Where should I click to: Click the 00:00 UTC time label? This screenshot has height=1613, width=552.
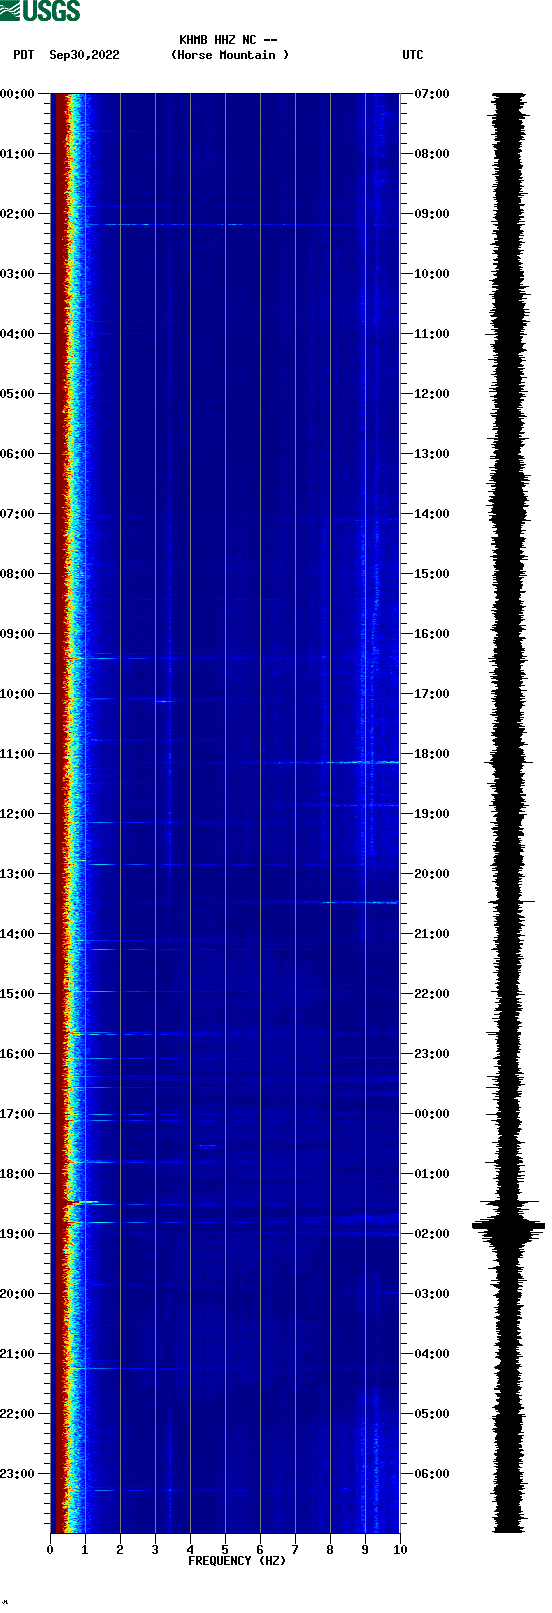pyautogui.click(x=432, y=1114)
